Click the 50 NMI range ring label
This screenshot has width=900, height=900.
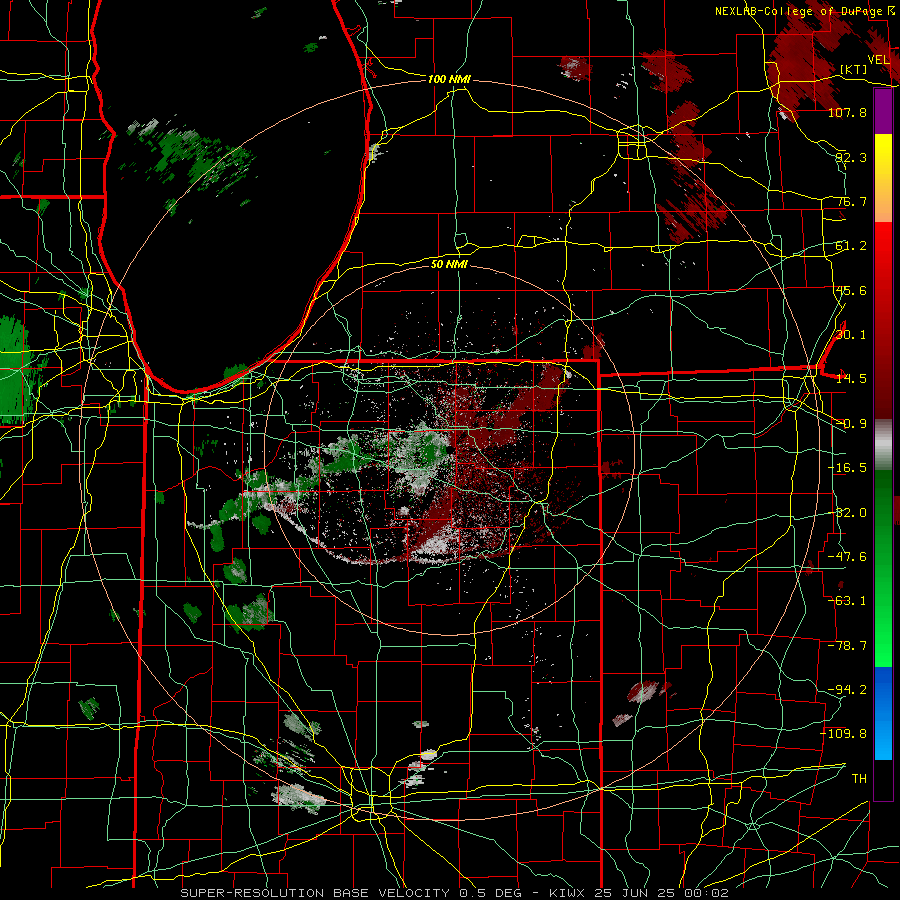pos(449,264)
